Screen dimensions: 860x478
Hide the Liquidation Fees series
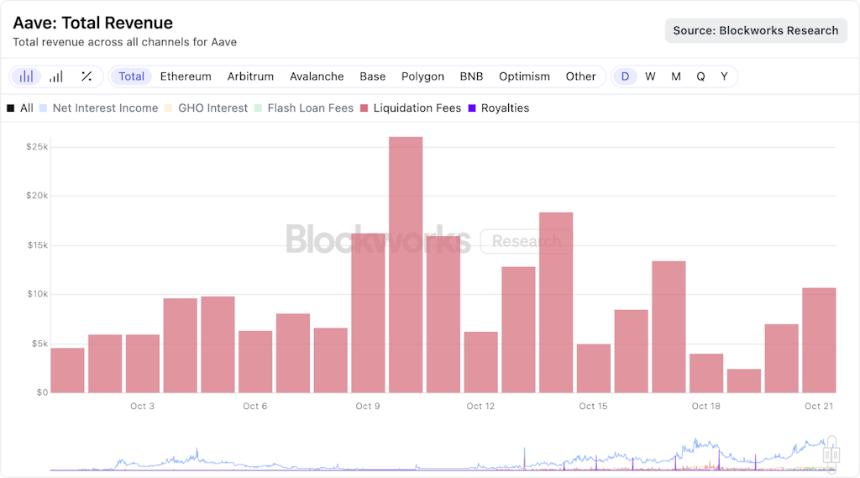pos(415,108)
